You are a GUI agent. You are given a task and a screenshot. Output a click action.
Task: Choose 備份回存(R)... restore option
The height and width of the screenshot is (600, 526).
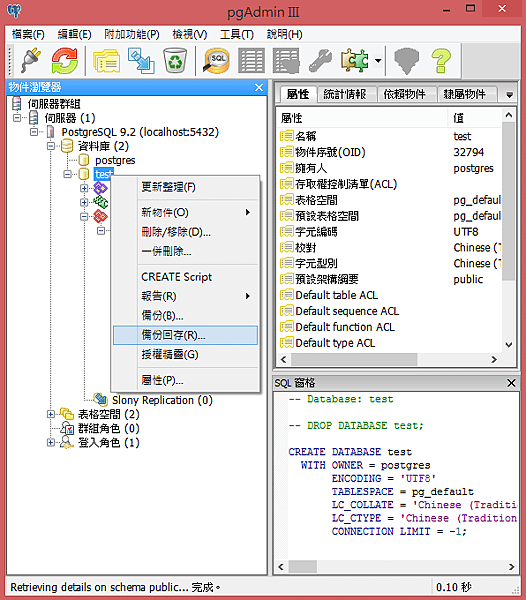[x=185, y=335]
